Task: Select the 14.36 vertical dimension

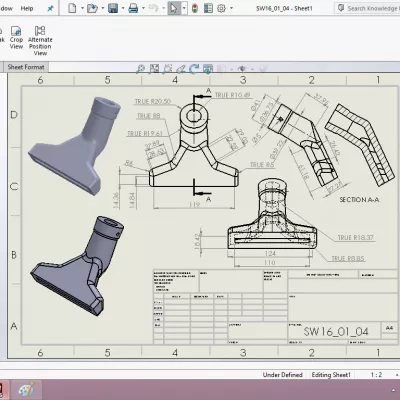Action: tap(116, 200)
